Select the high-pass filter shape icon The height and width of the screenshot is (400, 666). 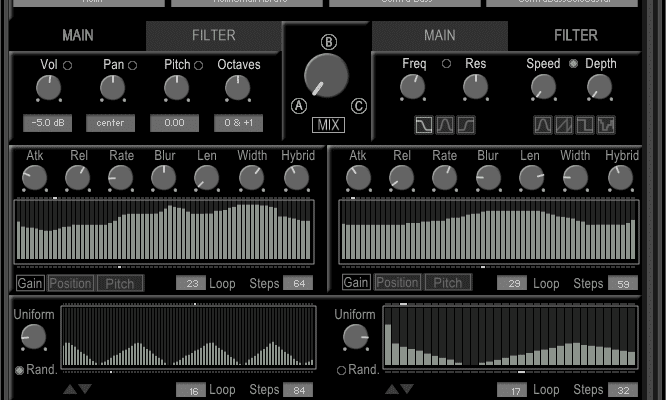[466, 125]
